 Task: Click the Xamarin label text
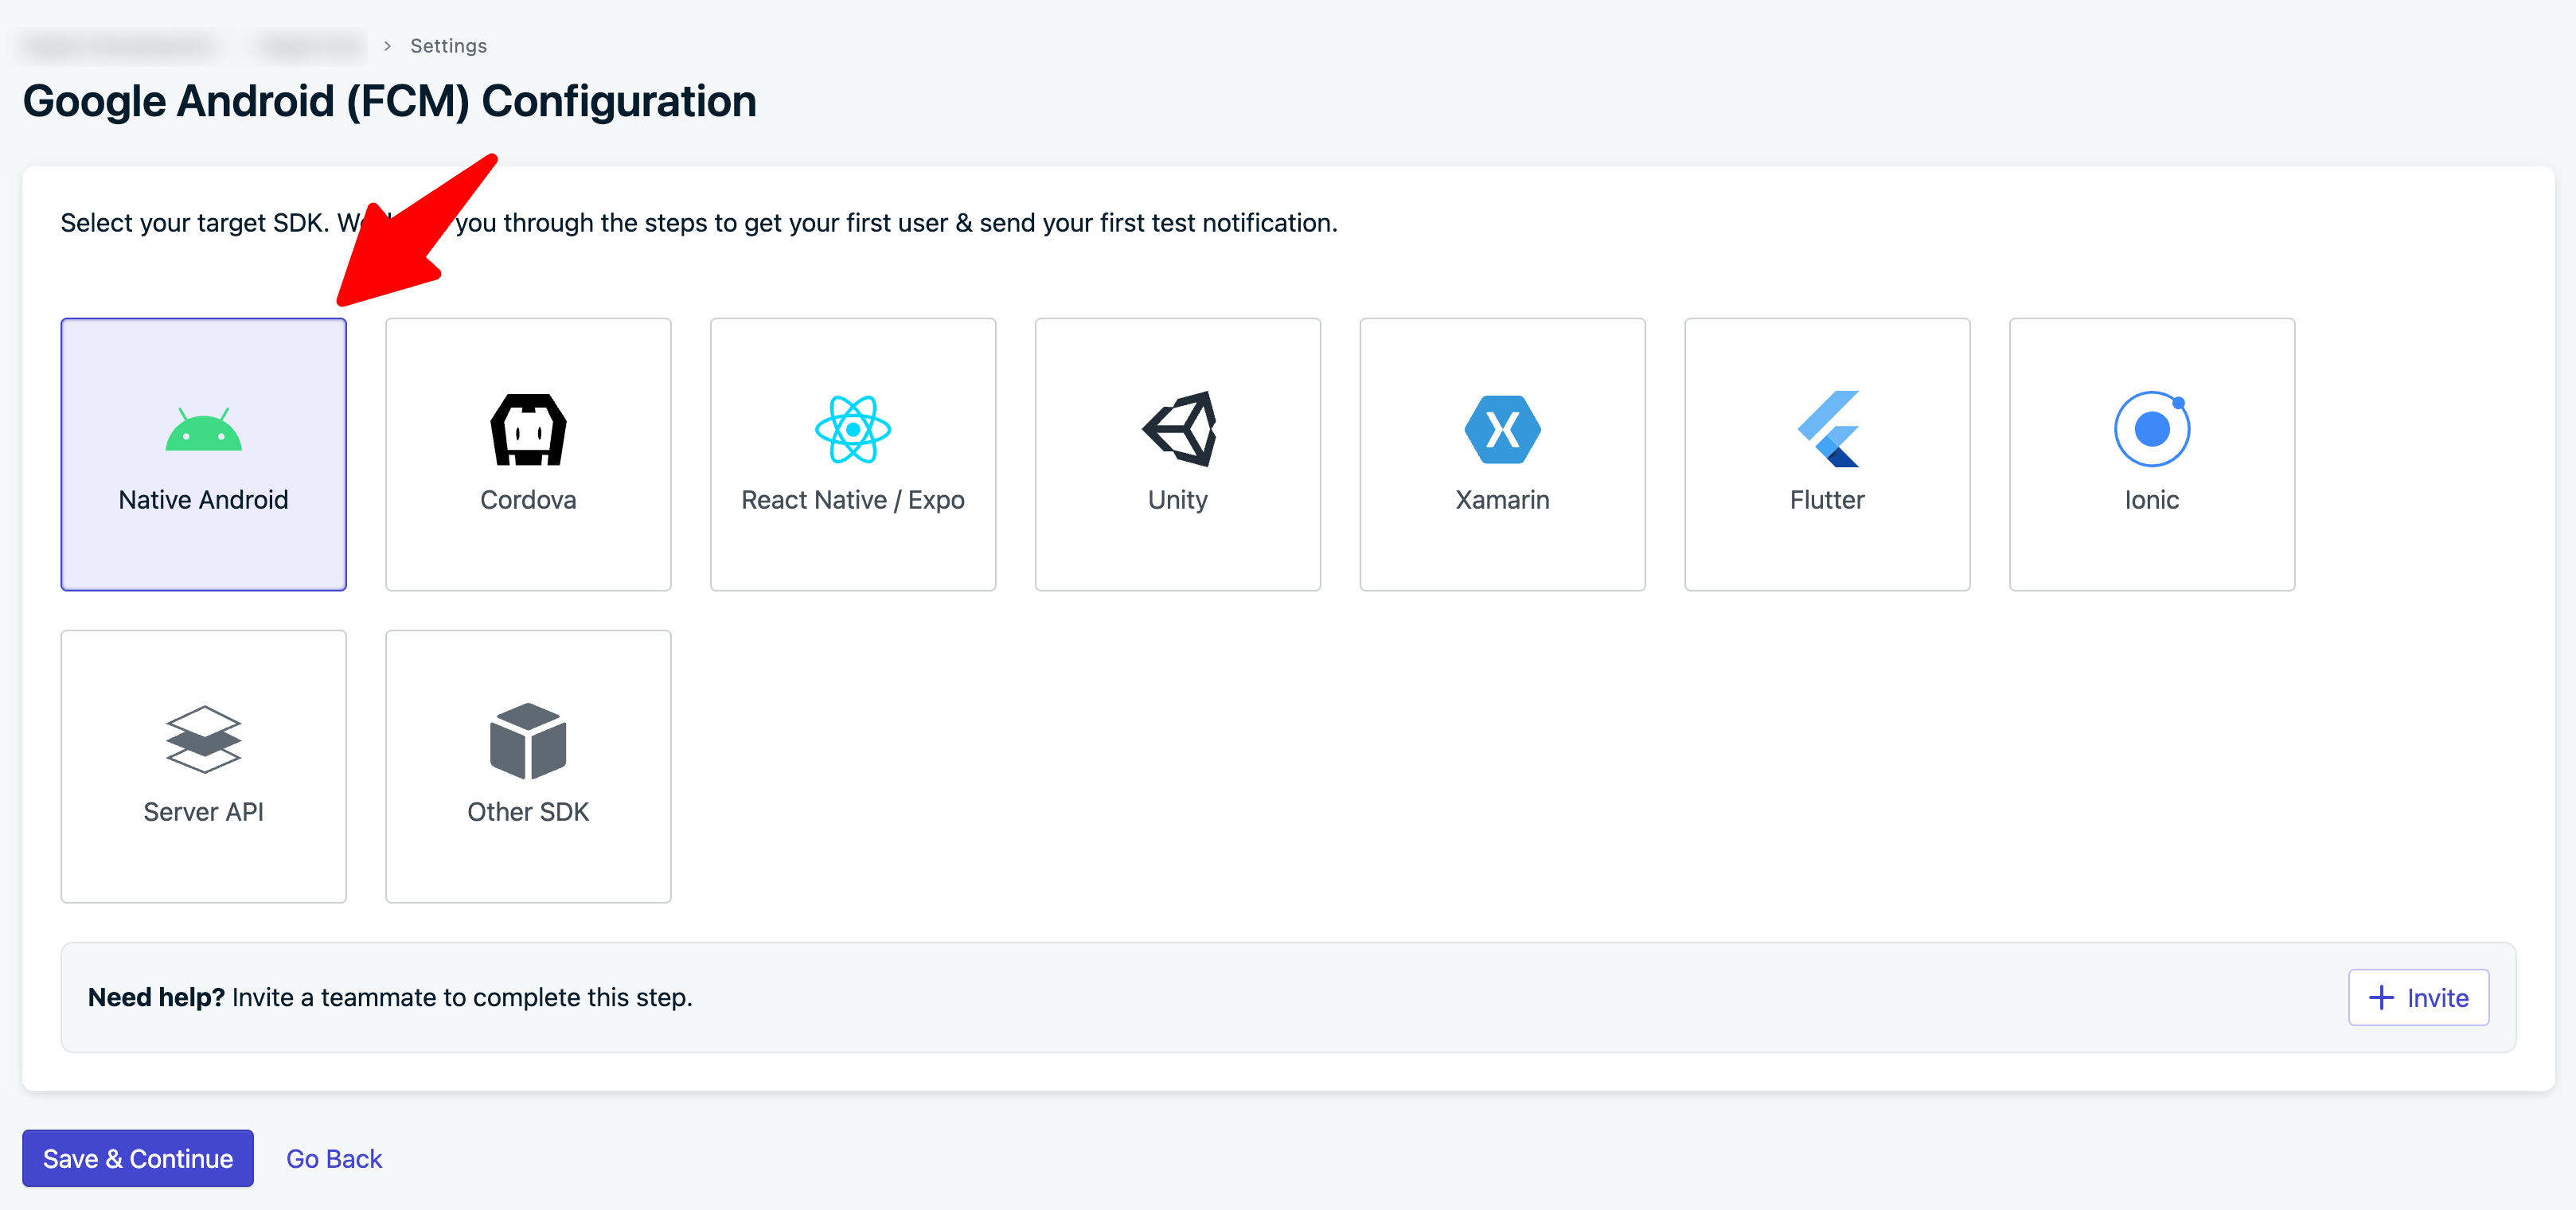pos(1502,500)
